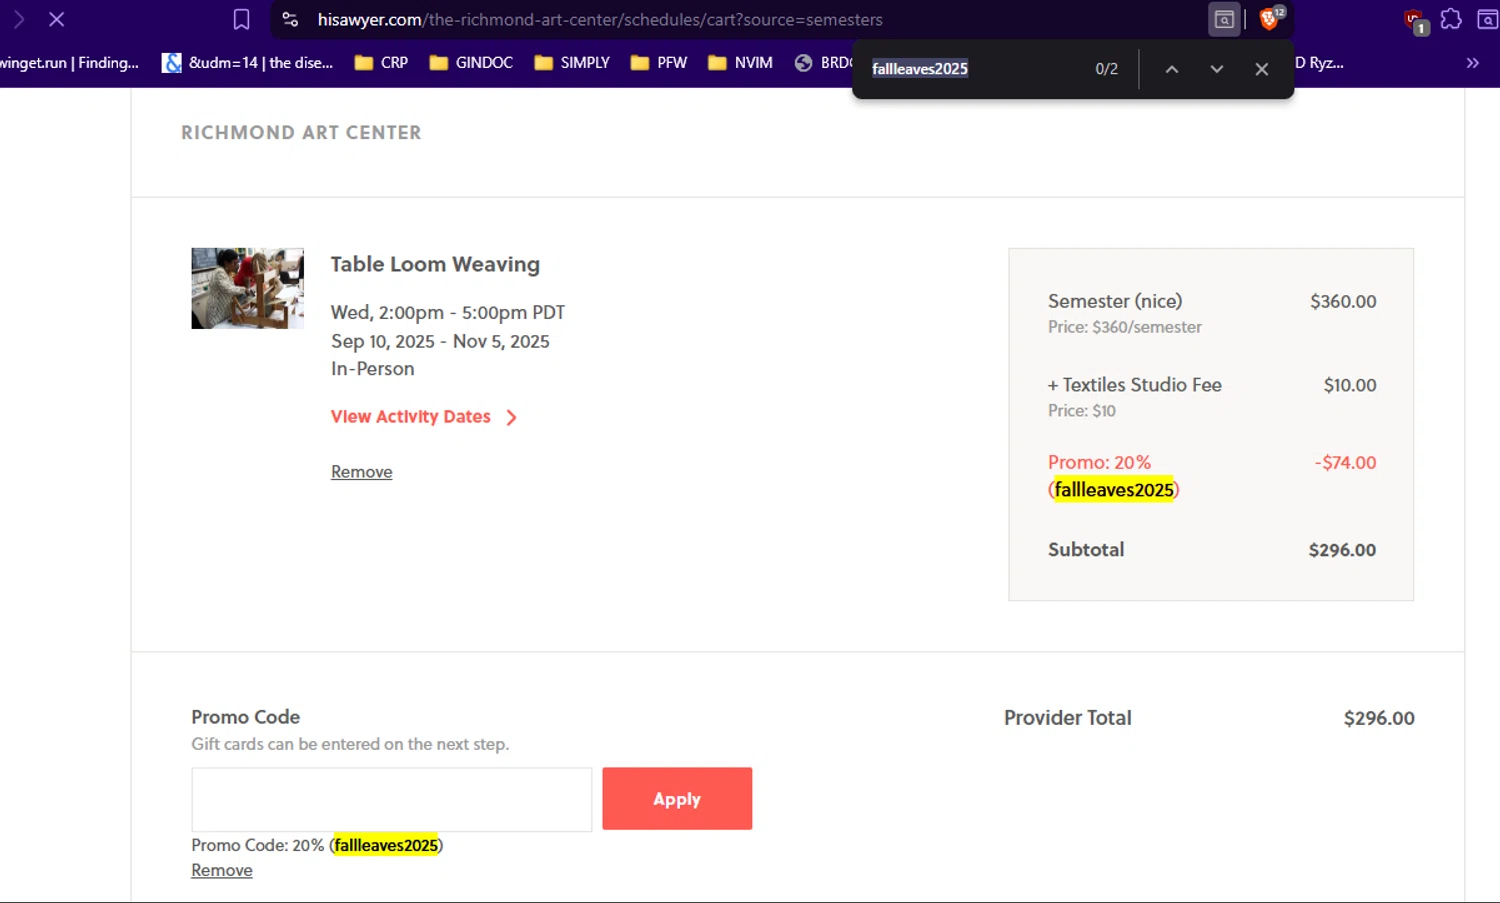This screenshot has height=903, width=1500.
Task: Click the forward navigation arrow
Action: [18, 19]
